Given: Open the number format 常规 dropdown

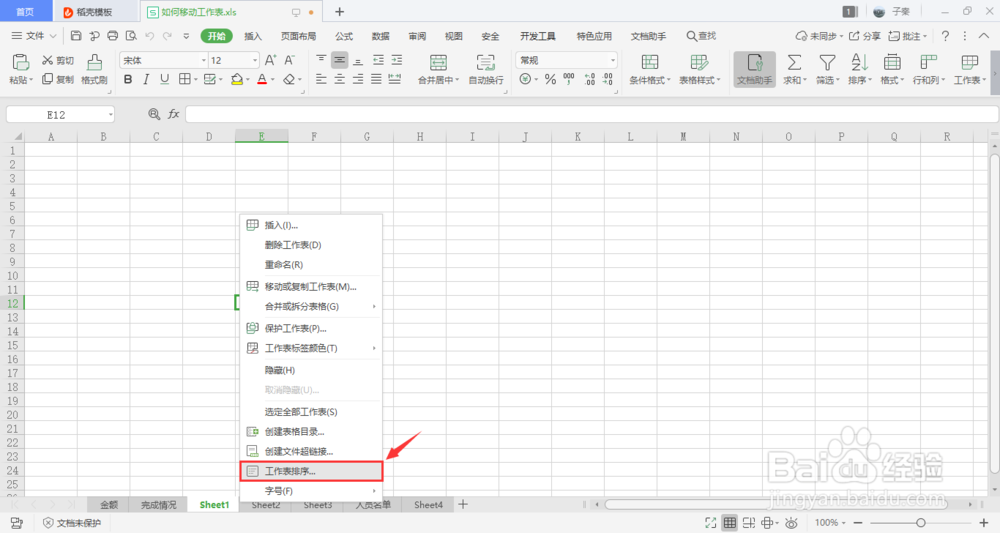Looking at the screenshot, I should pos(613,60).
